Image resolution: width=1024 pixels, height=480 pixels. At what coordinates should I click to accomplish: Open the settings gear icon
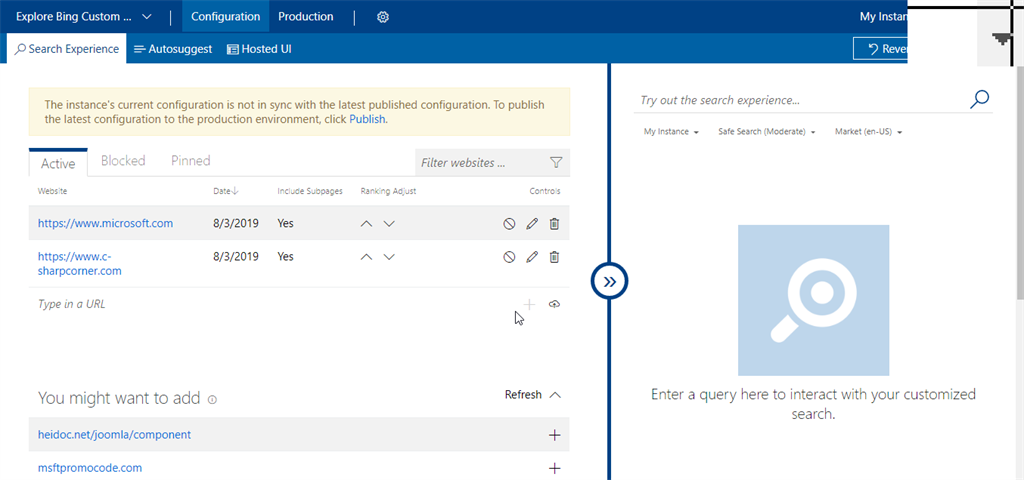(x=383, y=17)
